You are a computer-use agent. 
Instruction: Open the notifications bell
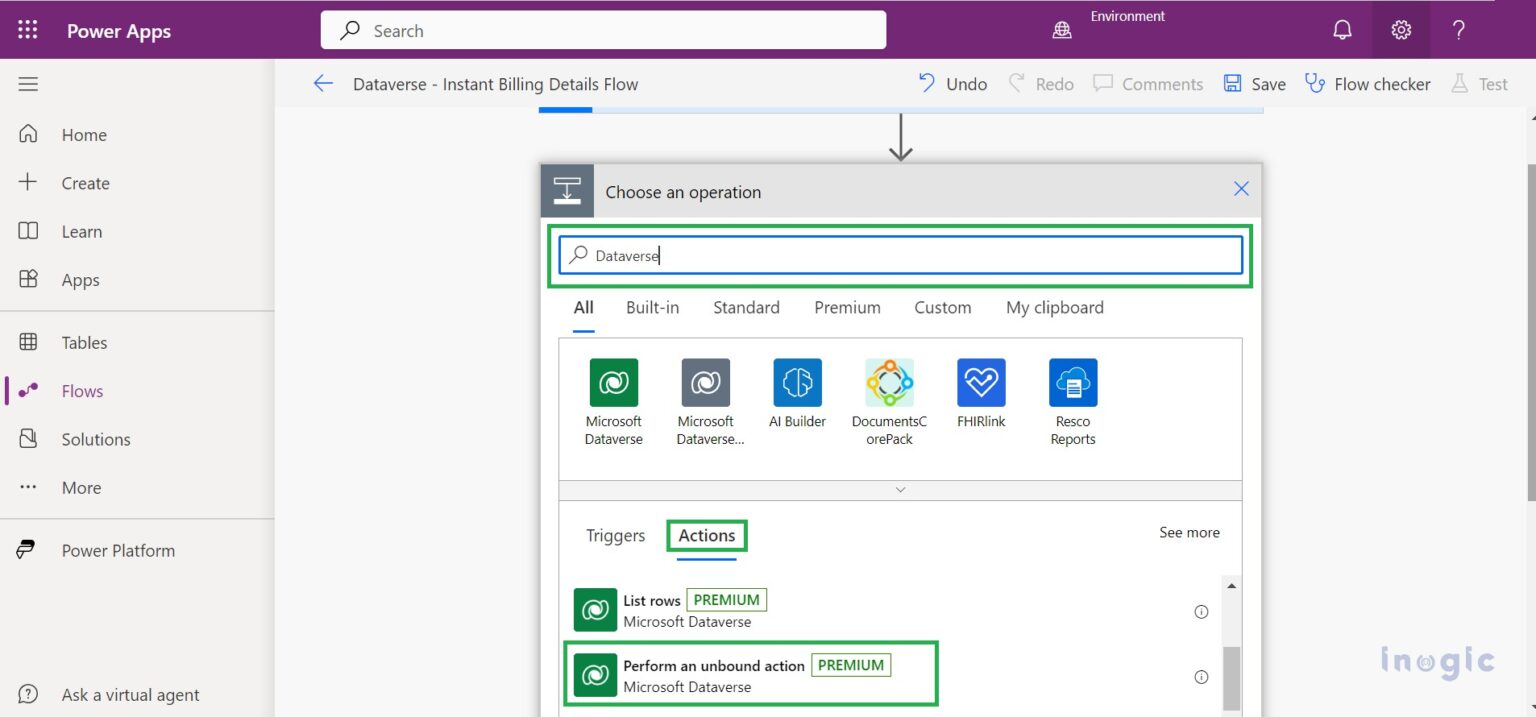click(1343, 30)
